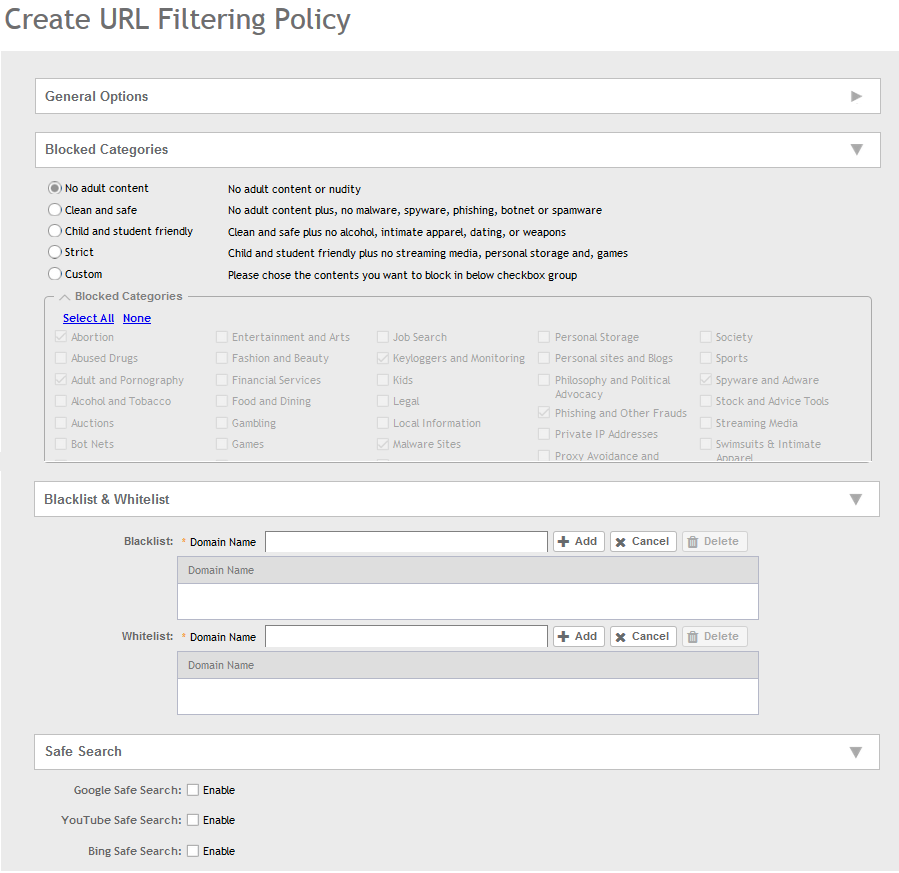Image resolution: width=899 pixels, height=873 pixels.
Task: Select the Strict filtering radio button
Action: (55, 252)
